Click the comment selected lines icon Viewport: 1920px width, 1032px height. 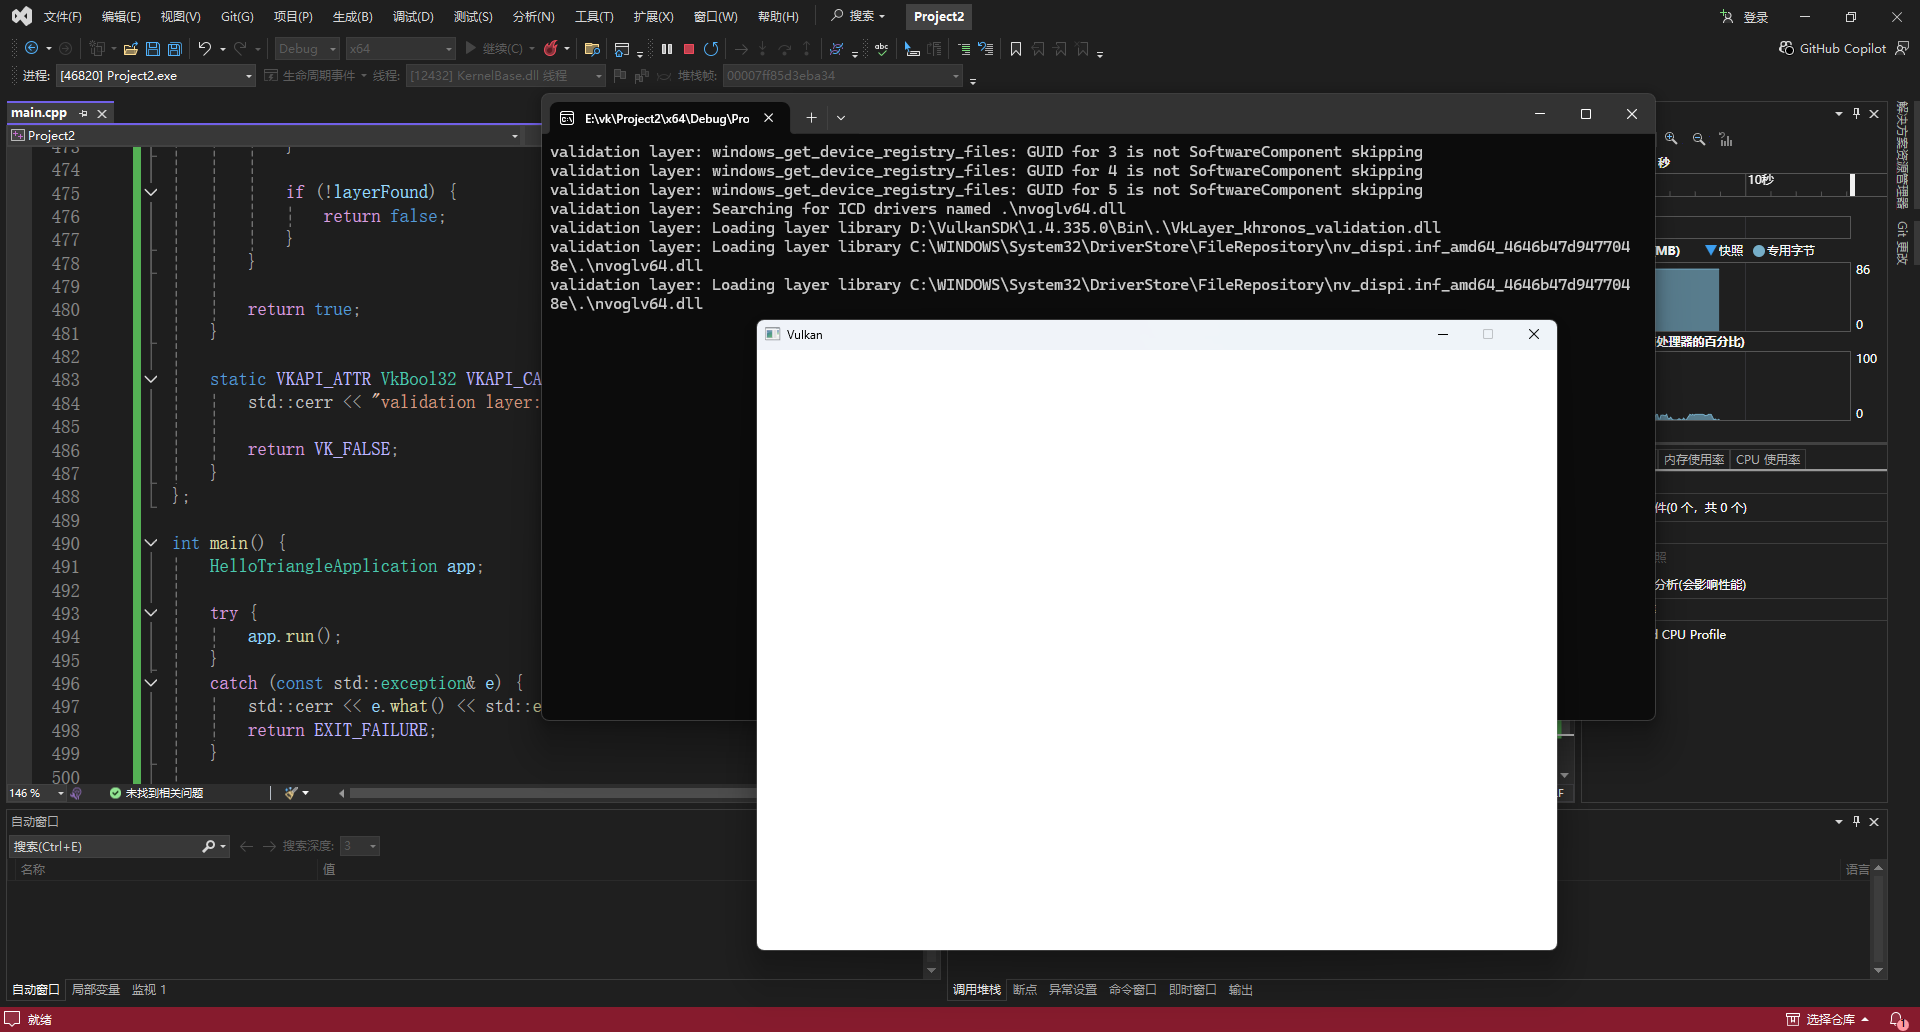click(963, 48)
